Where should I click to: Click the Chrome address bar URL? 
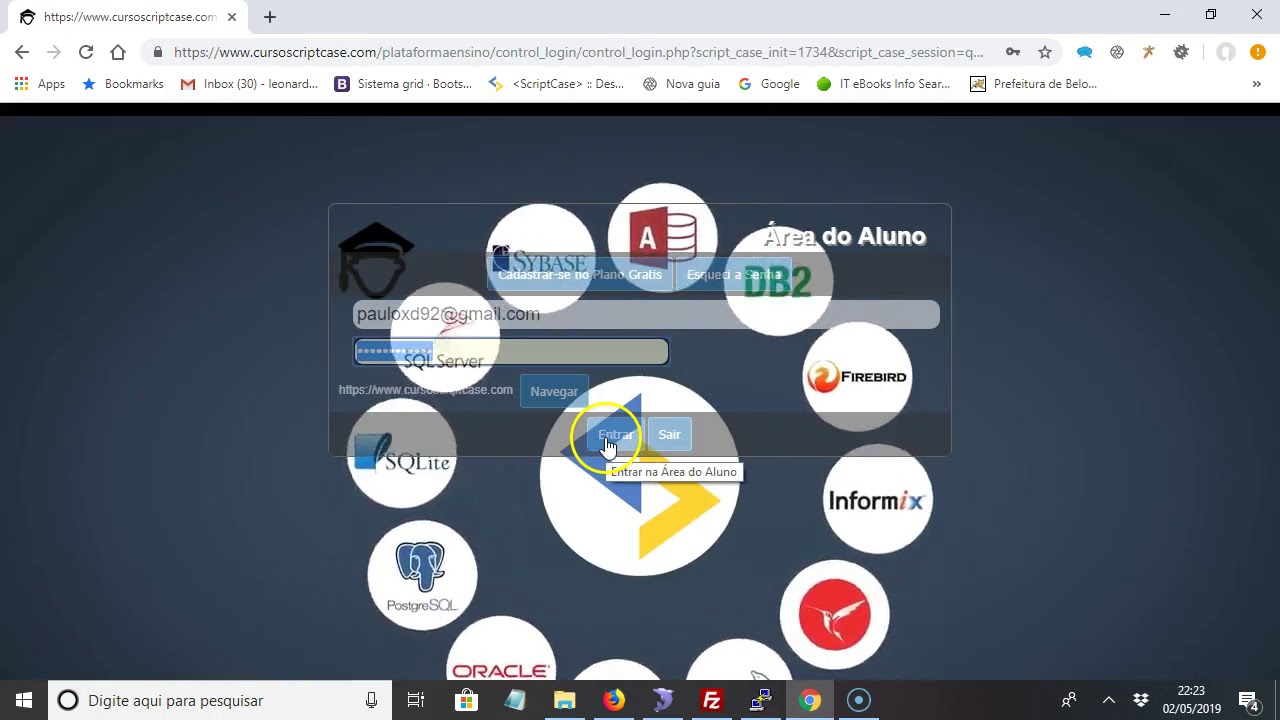pyautogui.click(x=578, y=52)
